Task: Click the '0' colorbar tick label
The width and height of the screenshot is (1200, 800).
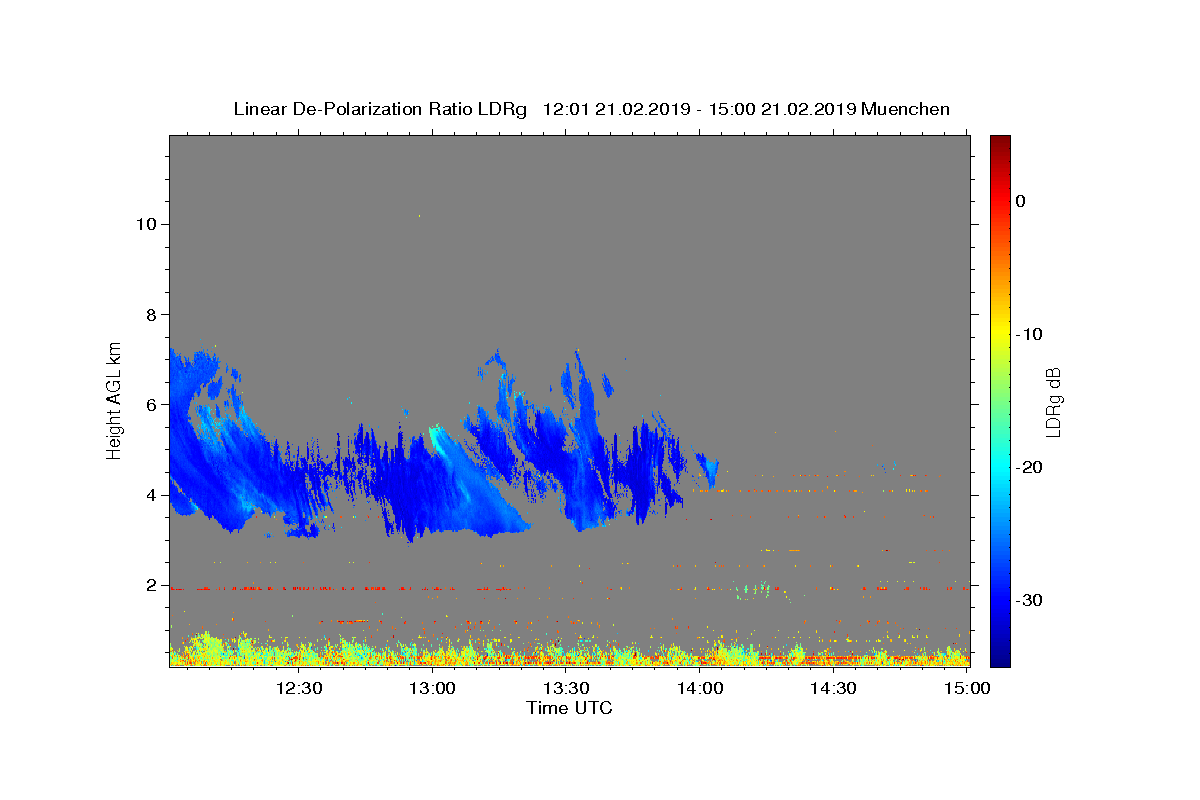Action: point(1020,201)
